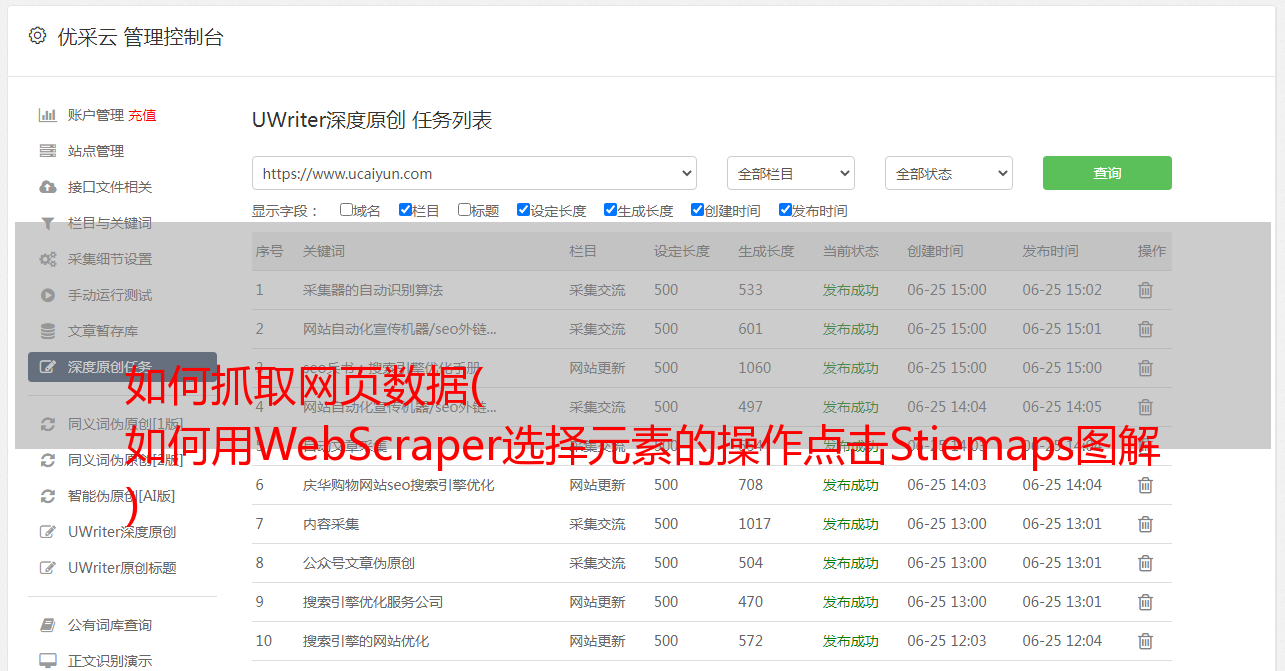Click the filter icon for 栏目与关键词
Screen dimensions: 1285x671
(x=47, y=223)
